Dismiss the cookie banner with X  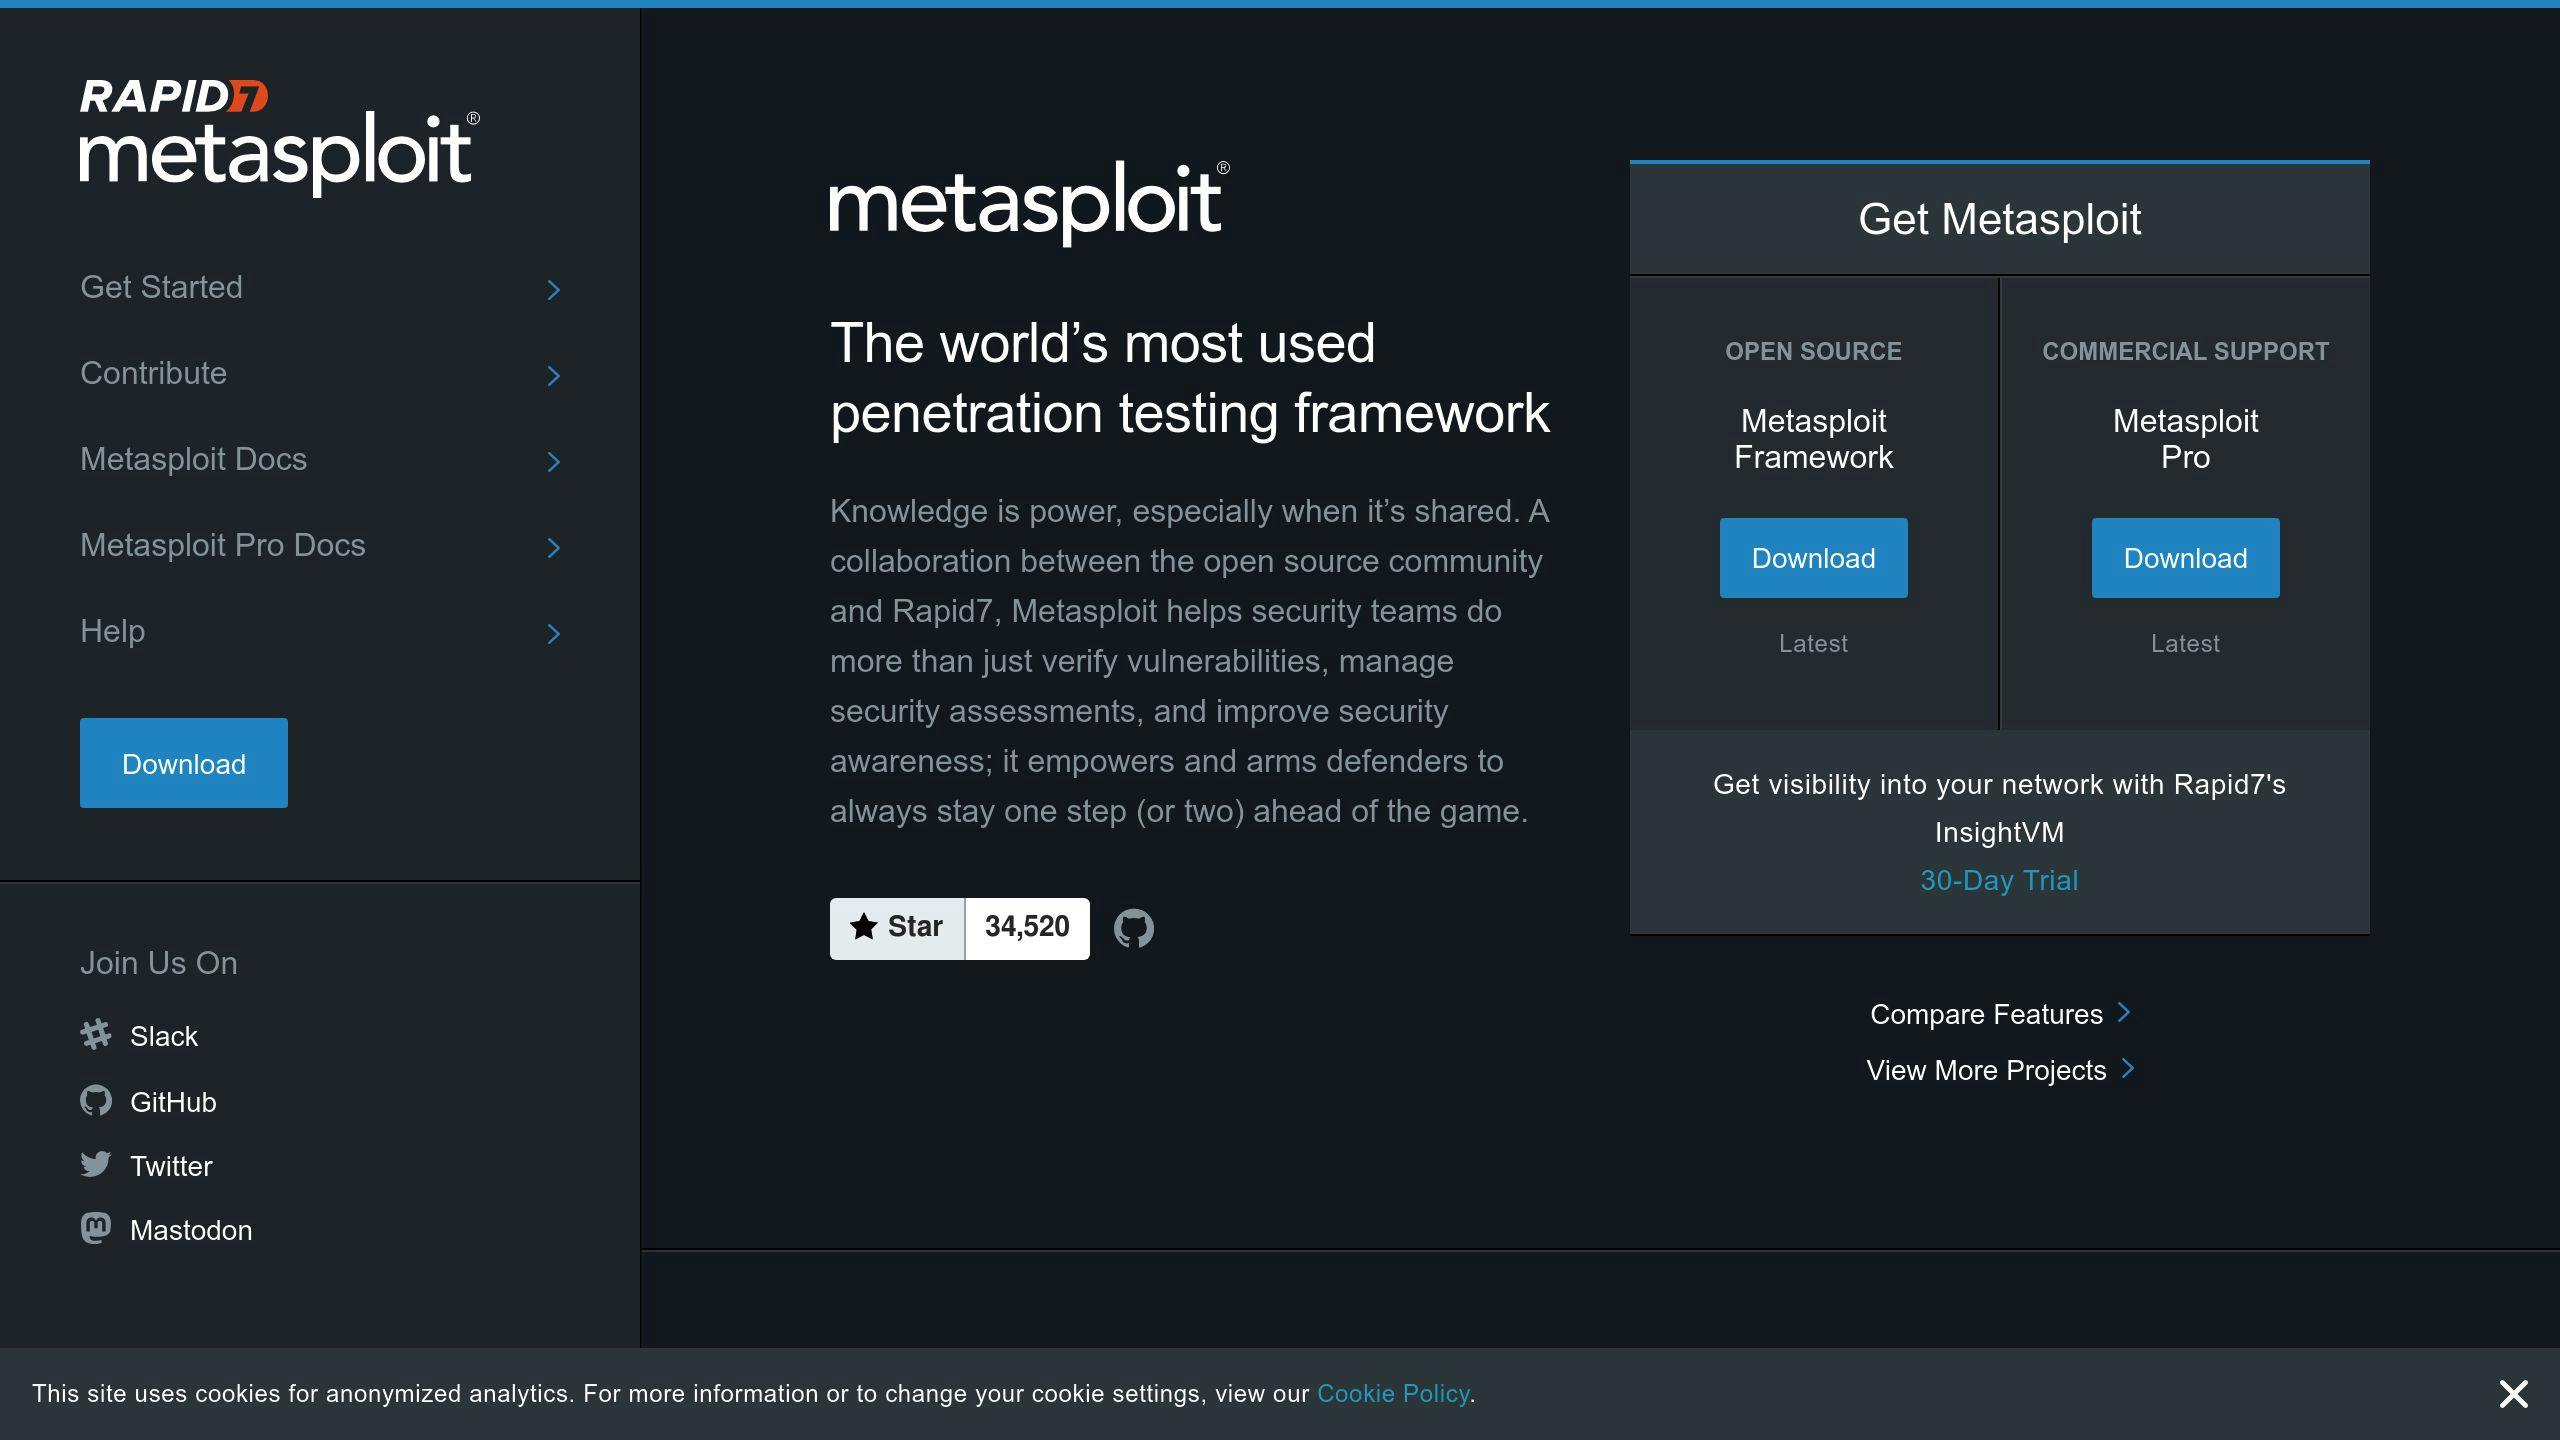(x=2513, y=1393)
